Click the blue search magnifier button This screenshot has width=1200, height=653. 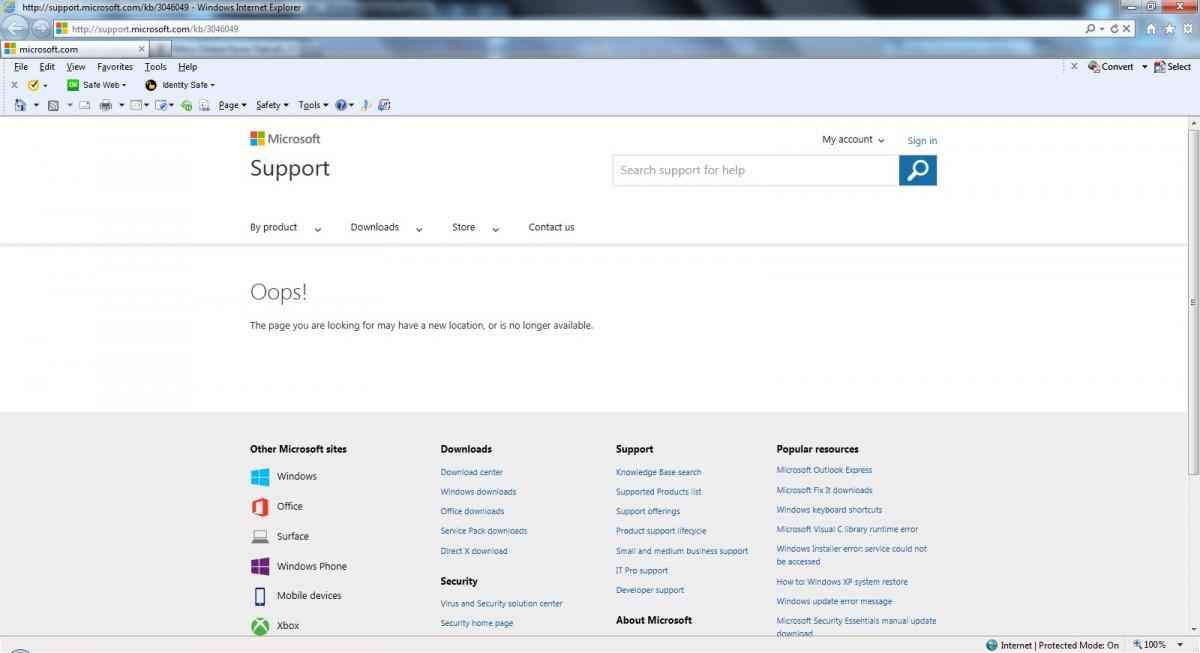click(x=918, y=170)
